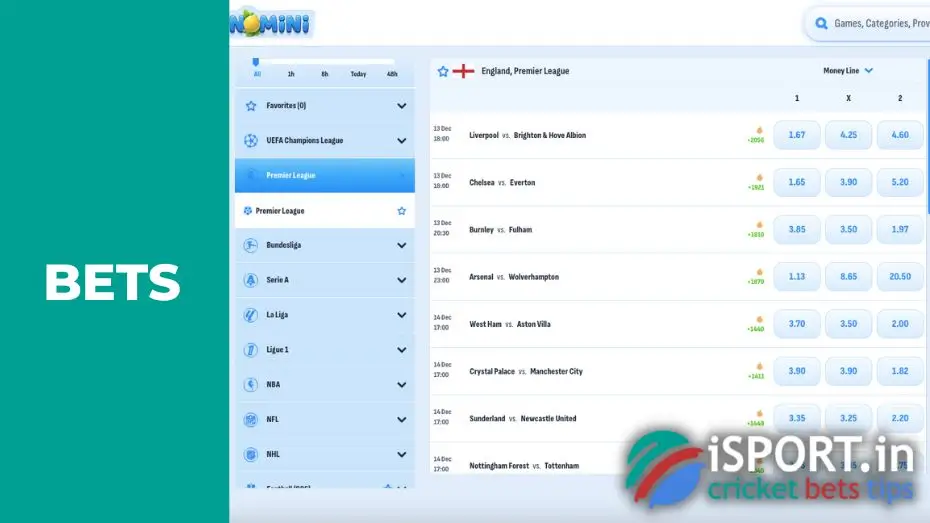Viewport: 930px width, 523px height.
Task: Click the Favorites star icon in sidebar
Action: (251, 106)
